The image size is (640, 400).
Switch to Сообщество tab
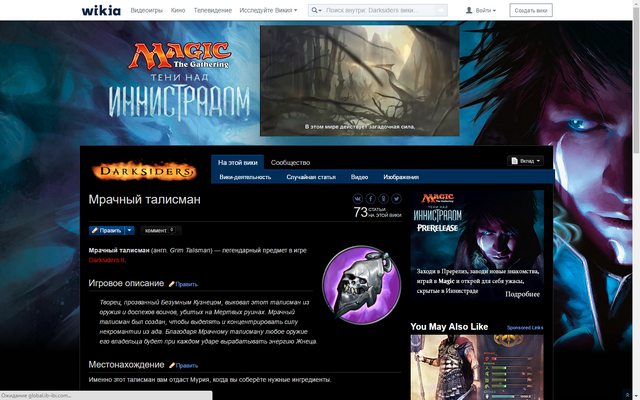(290, 162)
